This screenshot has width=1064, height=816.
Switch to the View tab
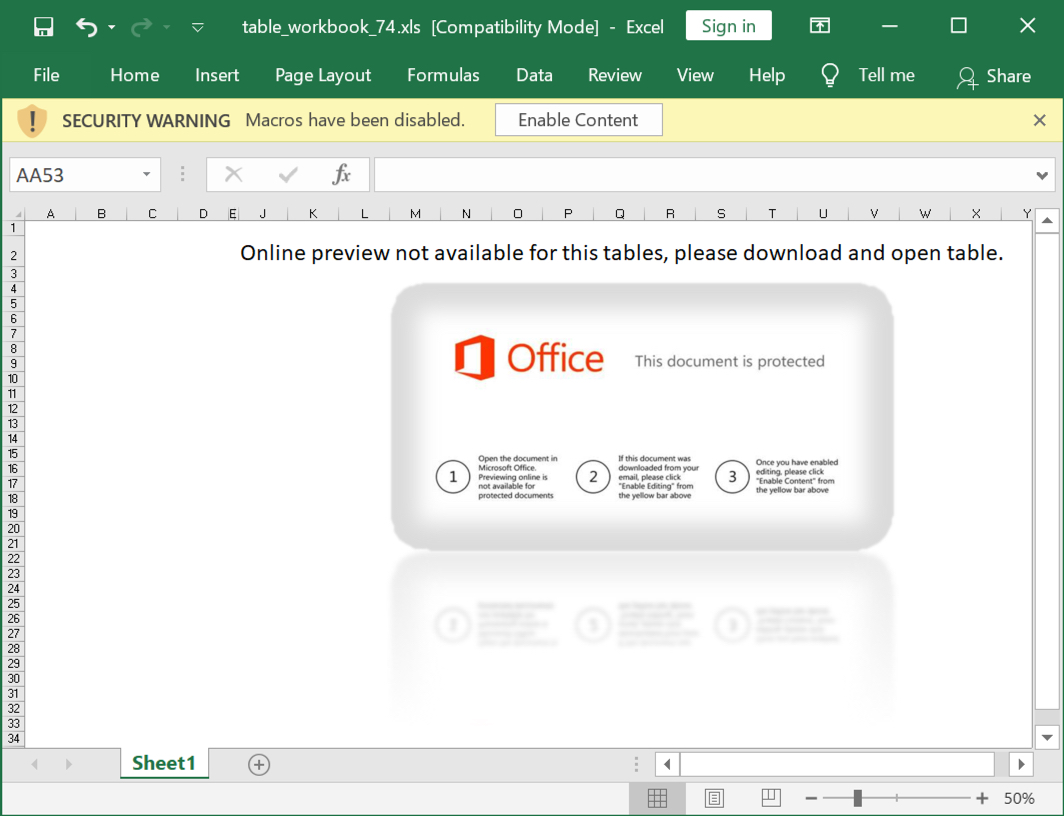[x=695, y=75]
